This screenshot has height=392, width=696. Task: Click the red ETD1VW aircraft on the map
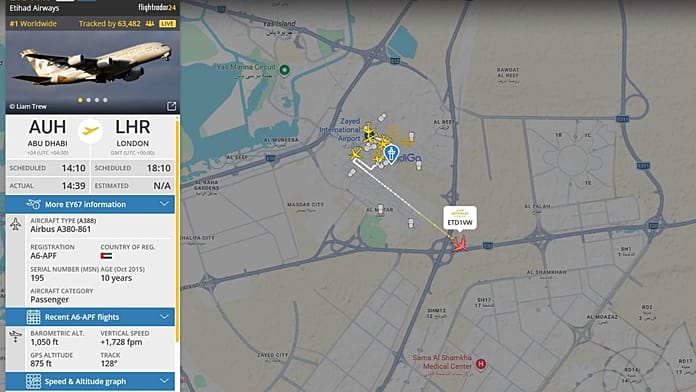460,244
